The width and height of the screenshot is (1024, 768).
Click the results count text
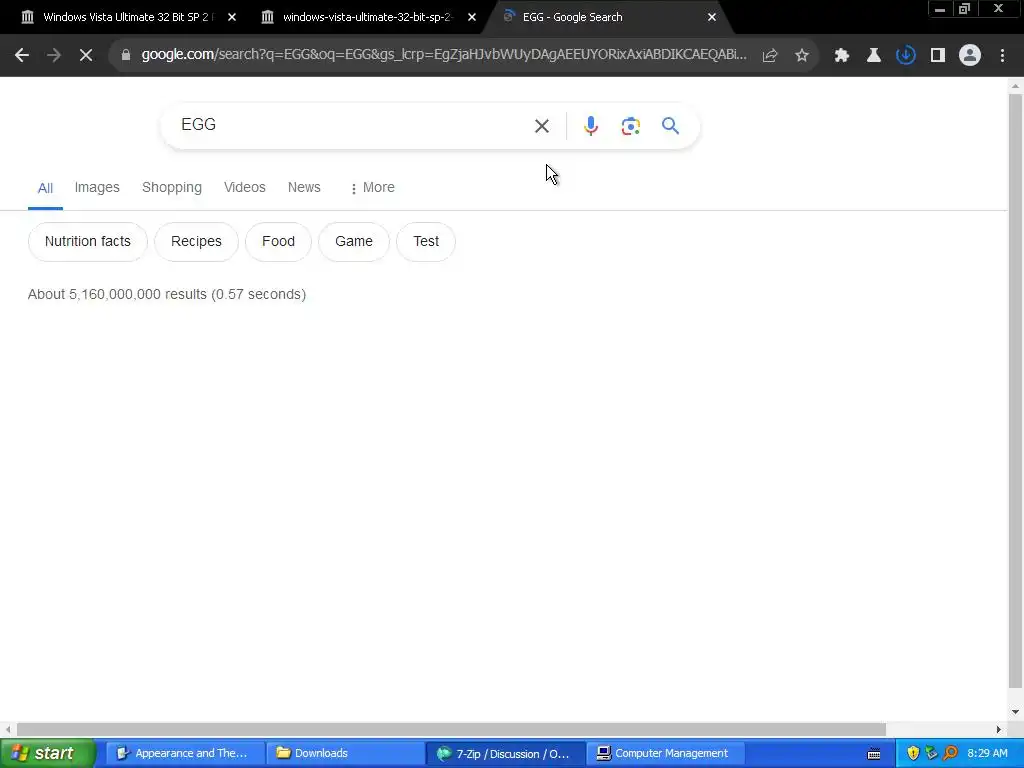coord(167,295)
